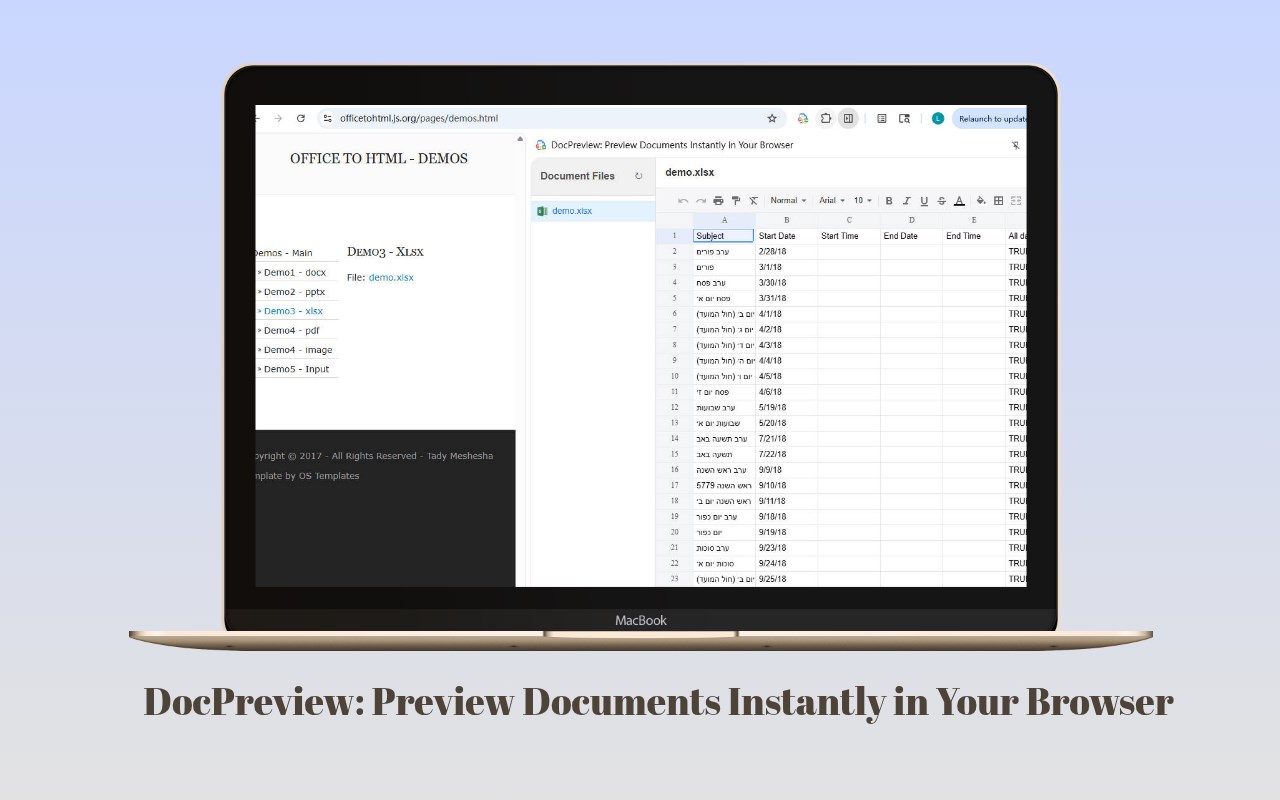View site information in address bar

(328, 118)
